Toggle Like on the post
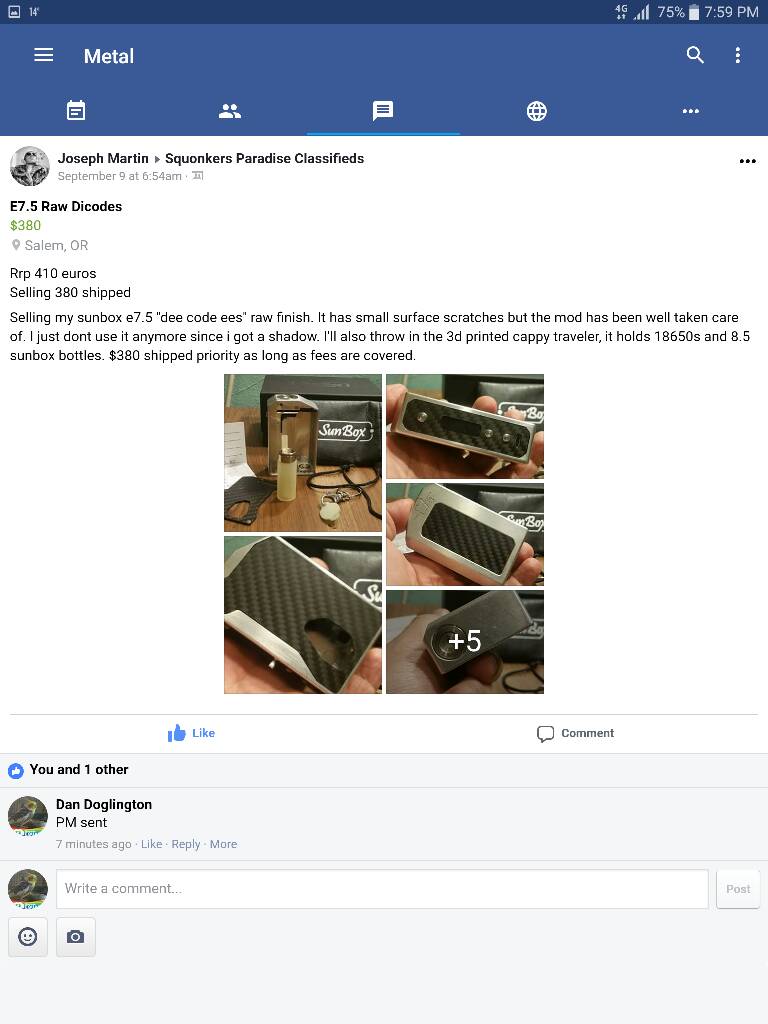The height and width of the screenshot is (1024, 768). [x=191, y=733]
